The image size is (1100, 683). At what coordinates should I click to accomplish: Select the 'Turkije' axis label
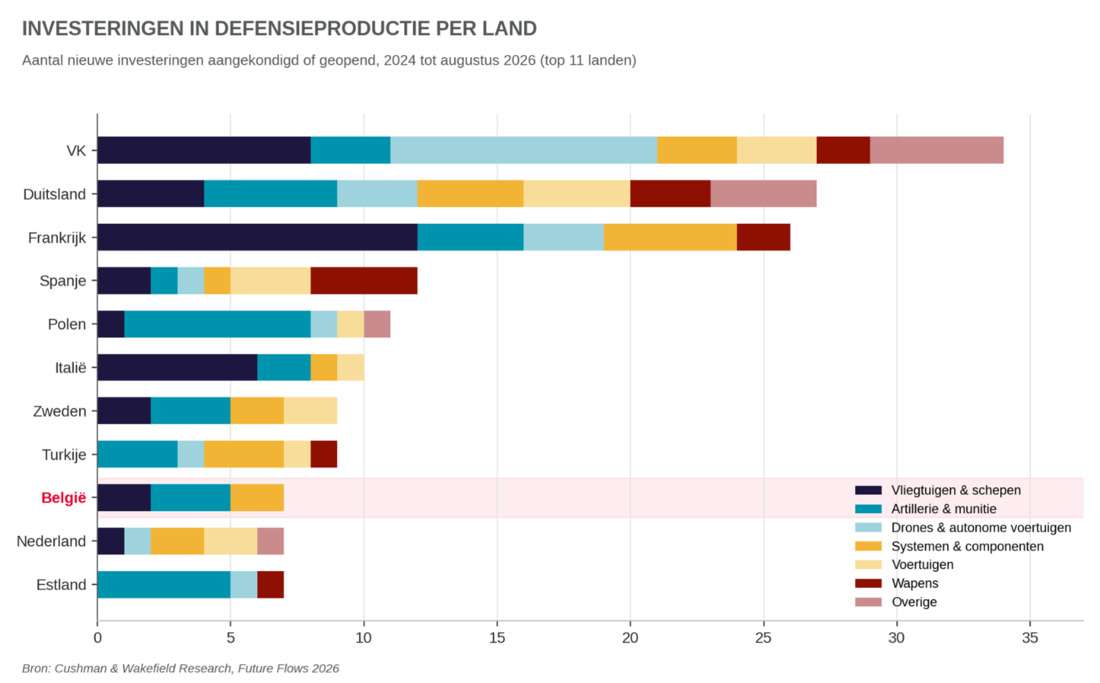[64, 454]
